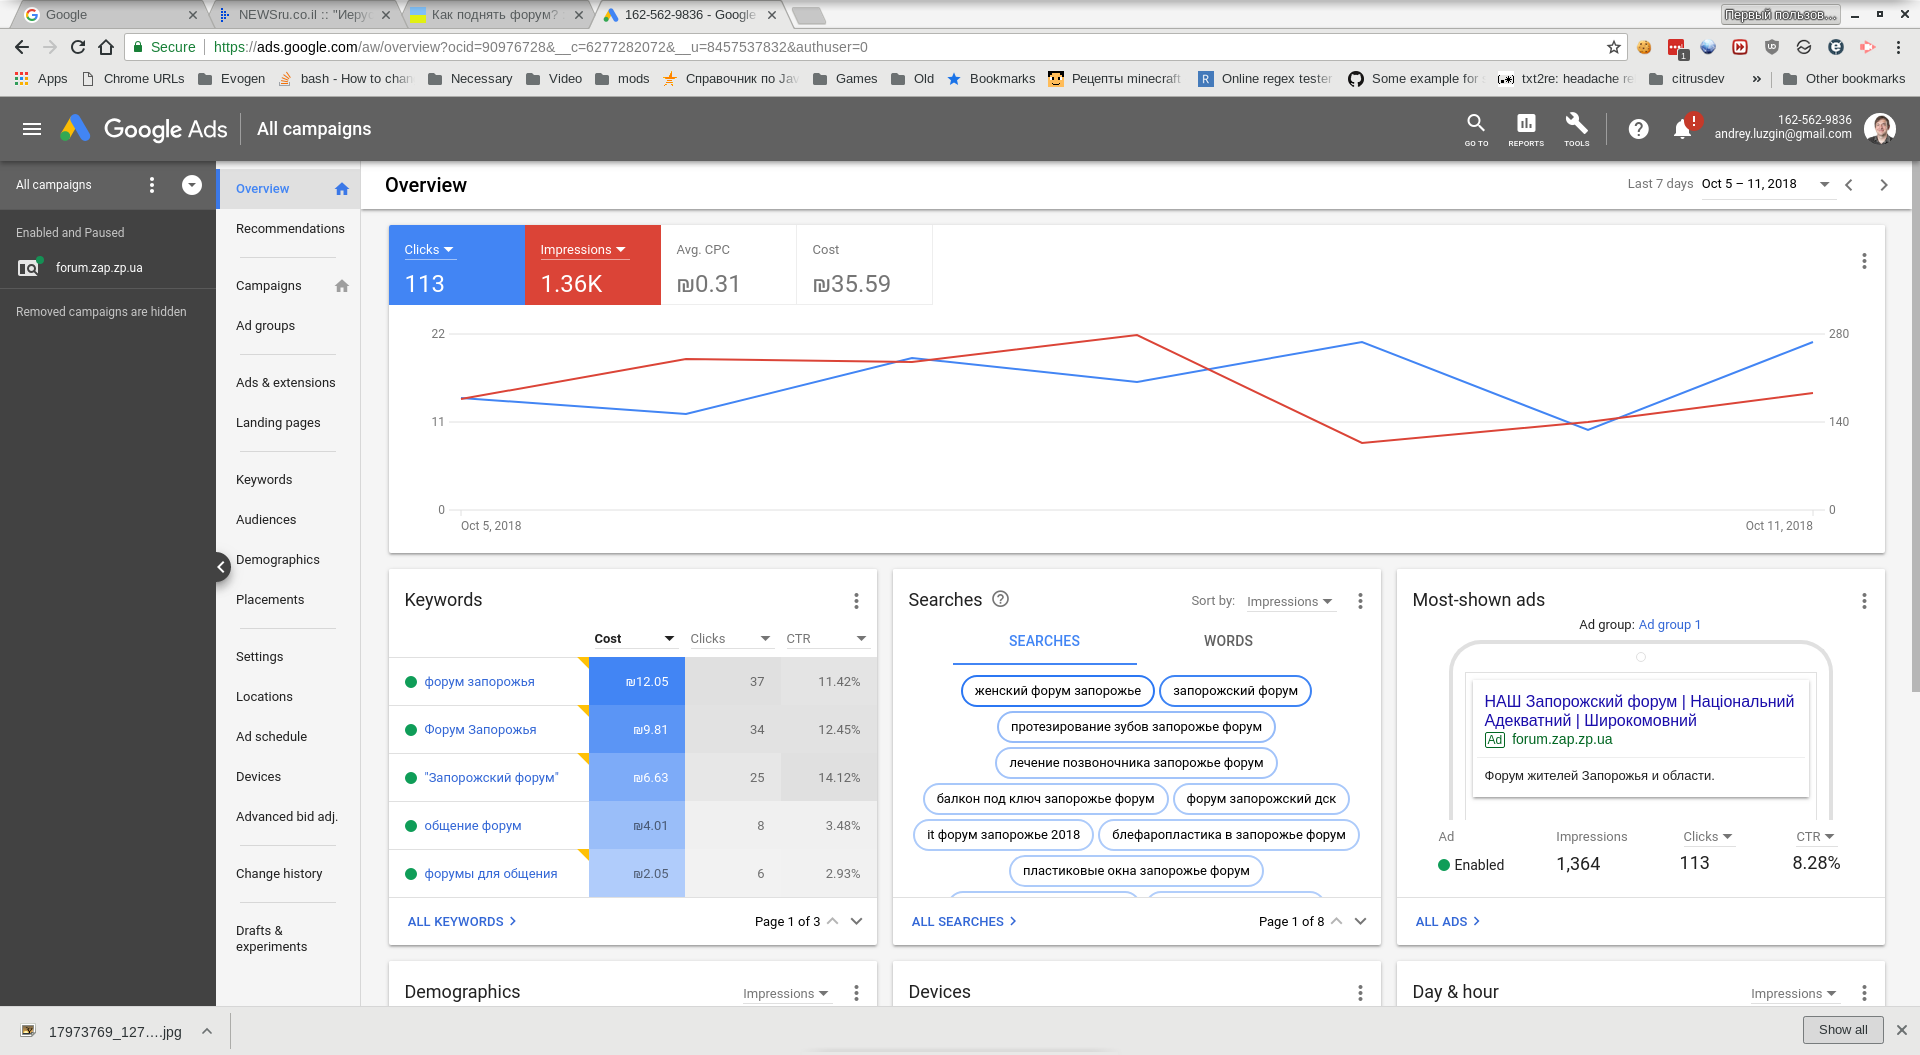Toggle status dot for 'форум запорожья' keyword

[410, 682]
